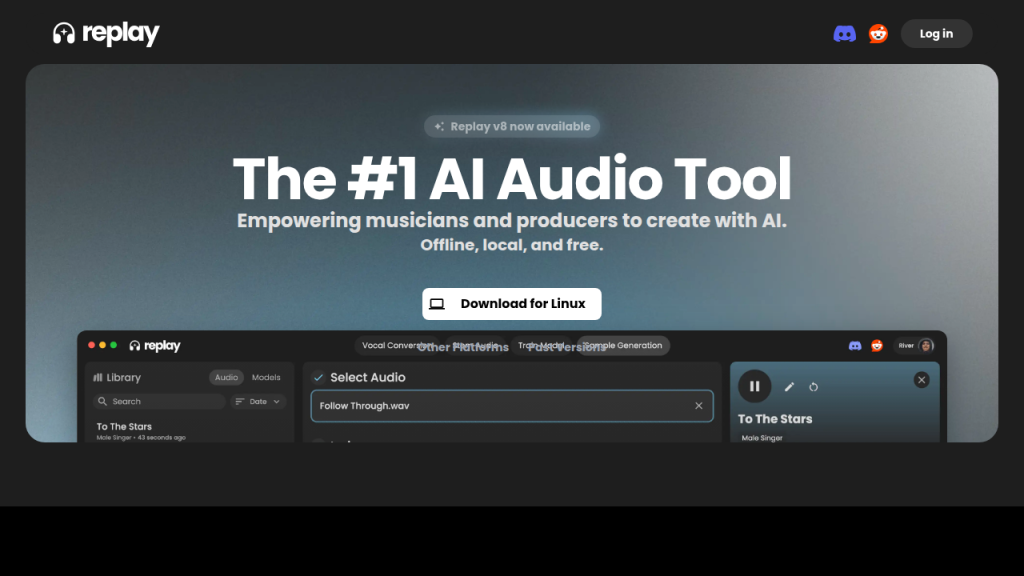Close the To The Stars player panel
Viewport: 1024px width, 576px height.
point(921,380)
